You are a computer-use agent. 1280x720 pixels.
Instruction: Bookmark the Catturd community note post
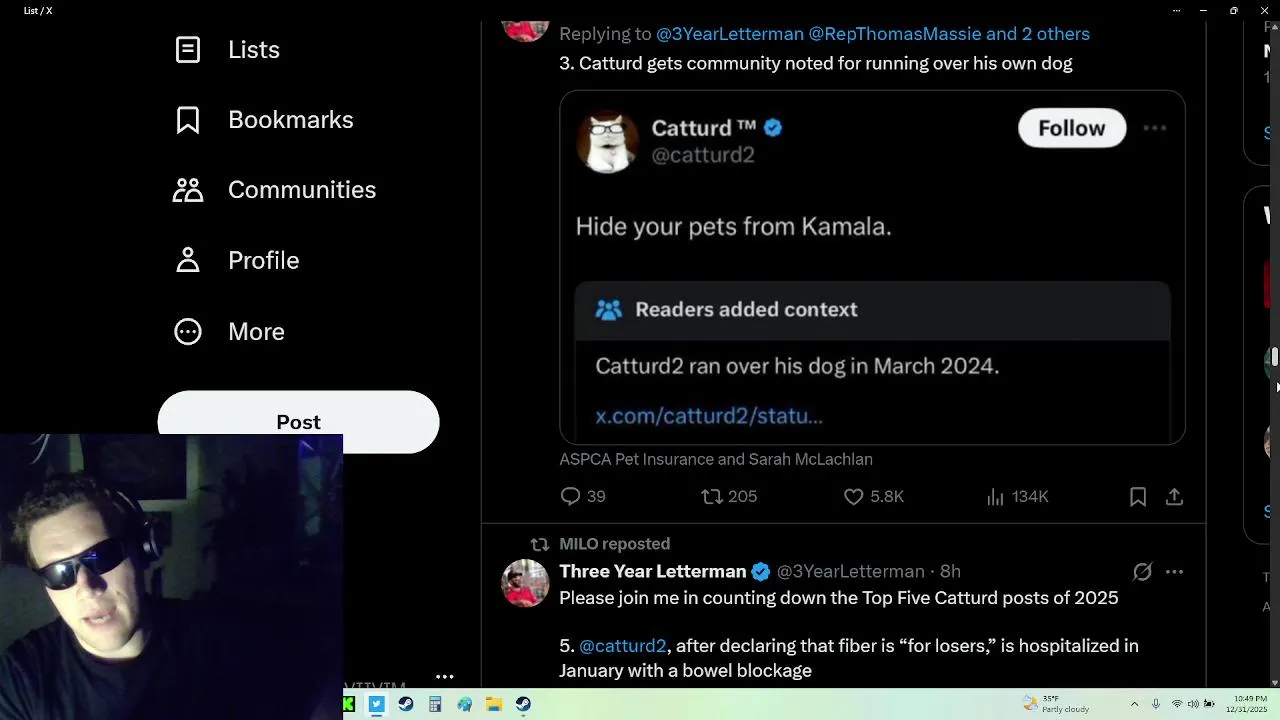[x=1138, y=496]
